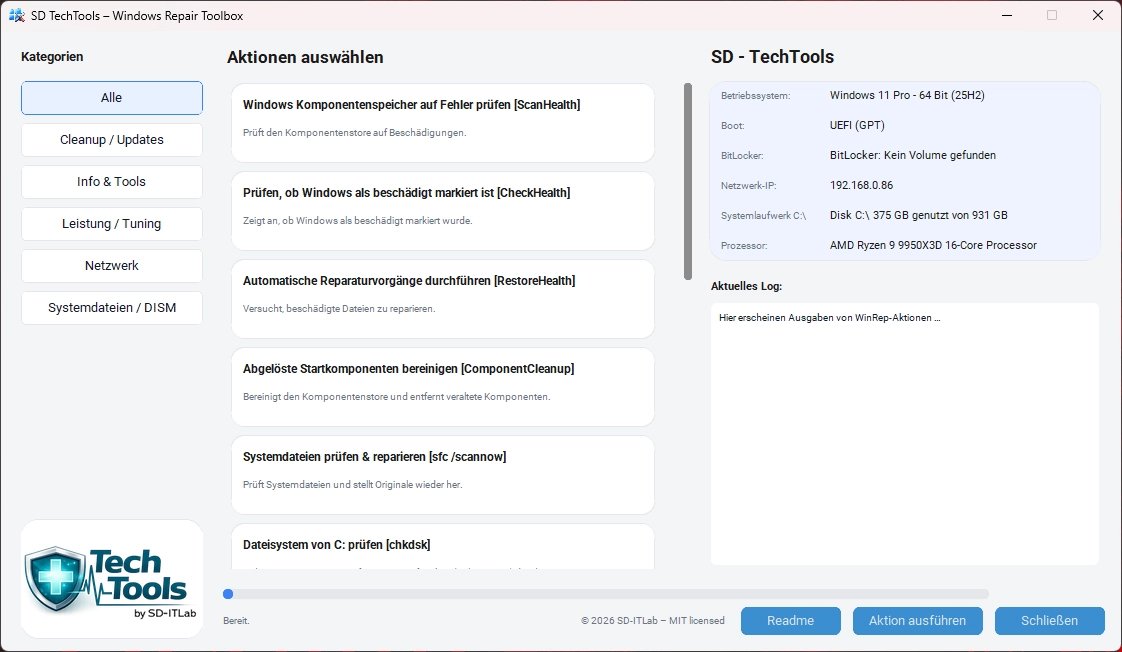This screenshot has height=652, width=1122.
Task: Click the AMD Ryzen 9 processor text
Action: pyautogui.click(x=933, y=245)
